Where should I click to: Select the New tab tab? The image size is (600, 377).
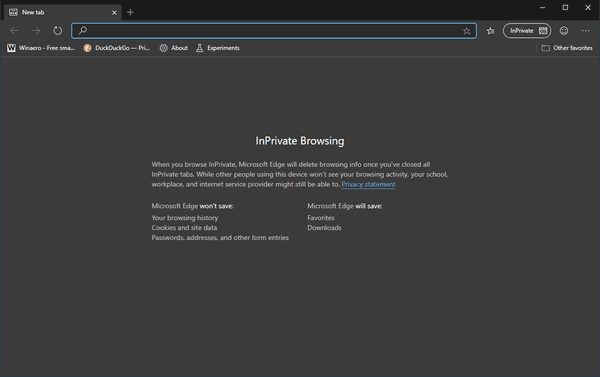[x=63, y=12]
